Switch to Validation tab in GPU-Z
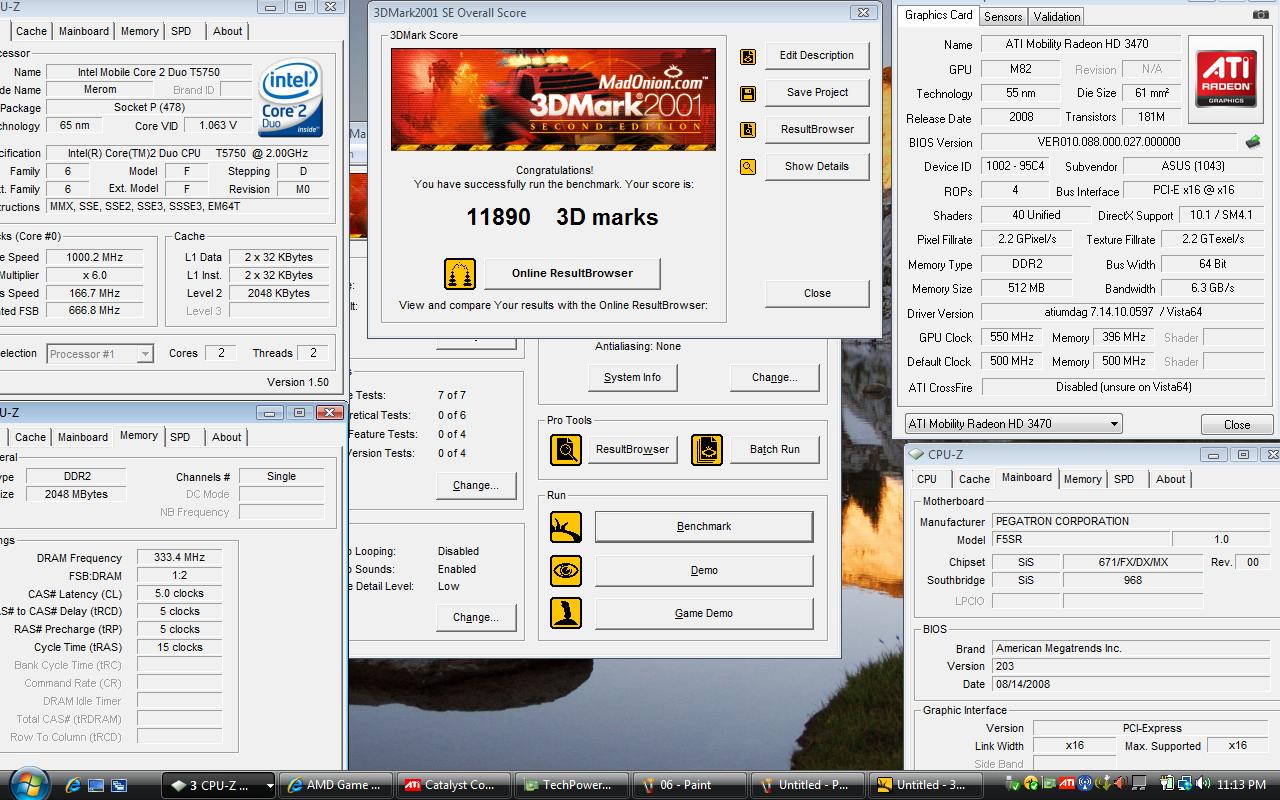The image size is (1280, 800). [x=1057, y=17]
